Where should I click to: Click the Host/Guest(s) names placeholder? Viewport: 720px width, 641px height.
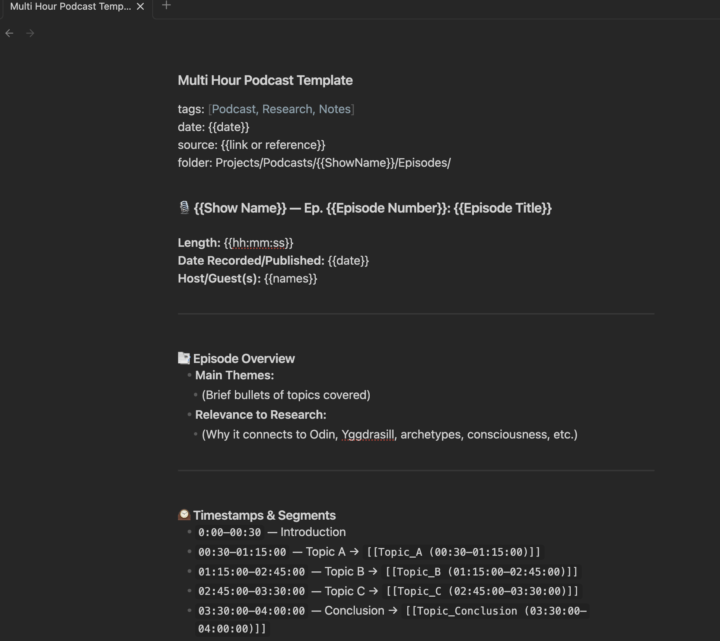pyautogui.click(x=290, y=278)
